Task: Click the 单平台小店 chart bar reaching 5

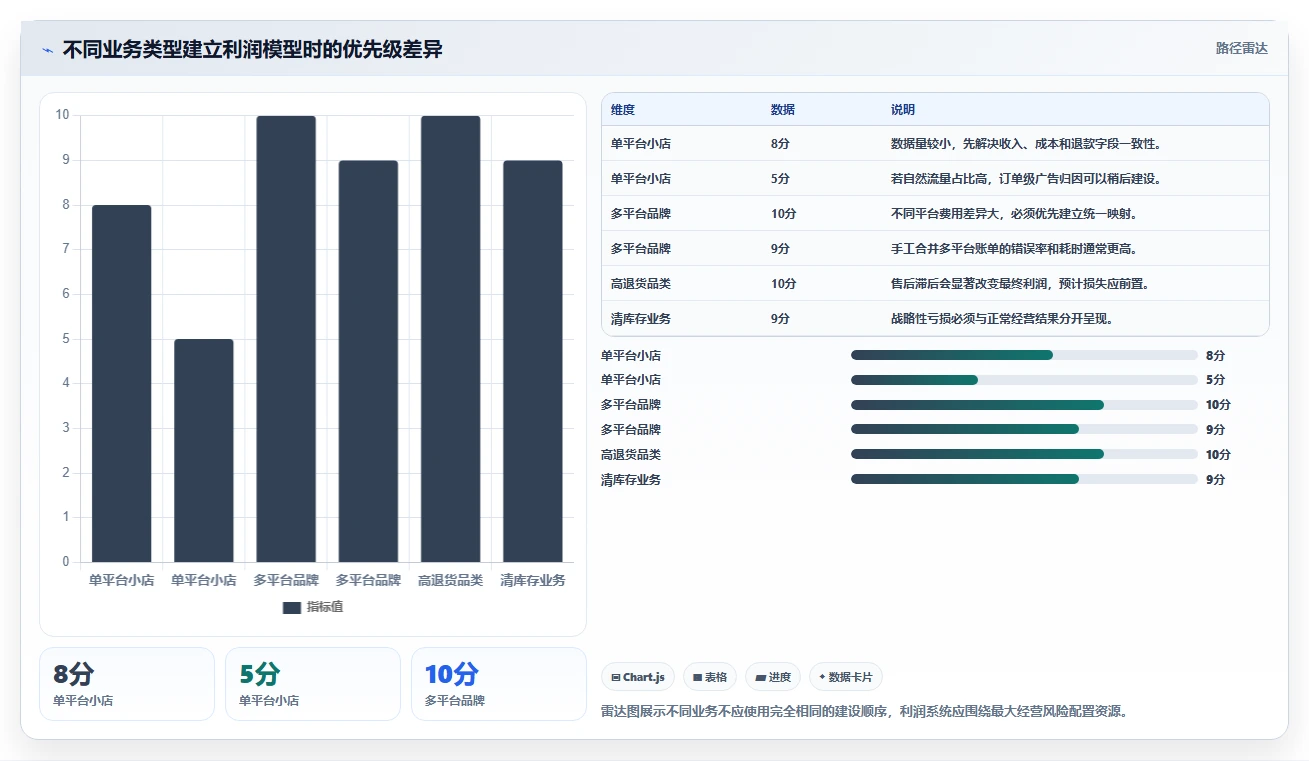Action: [204, 450]
